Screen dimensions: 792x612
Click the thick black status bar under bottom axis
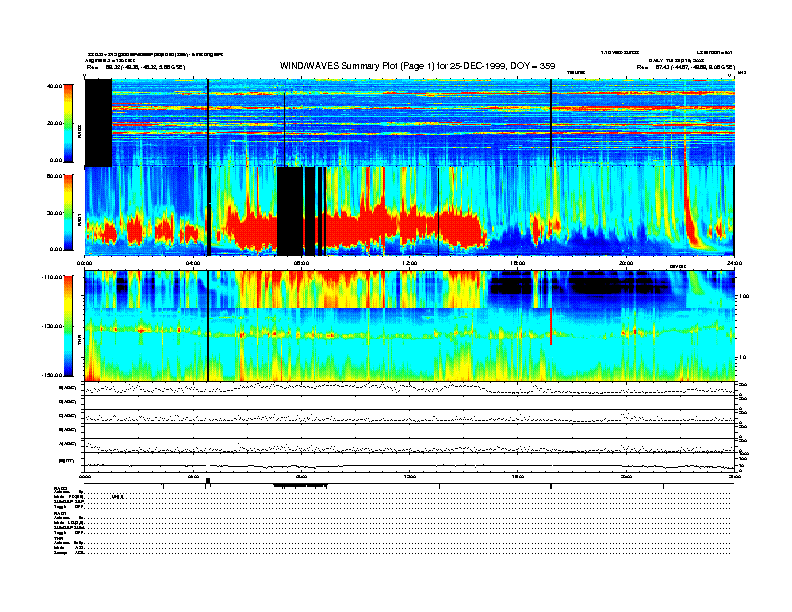coord(301,486)
